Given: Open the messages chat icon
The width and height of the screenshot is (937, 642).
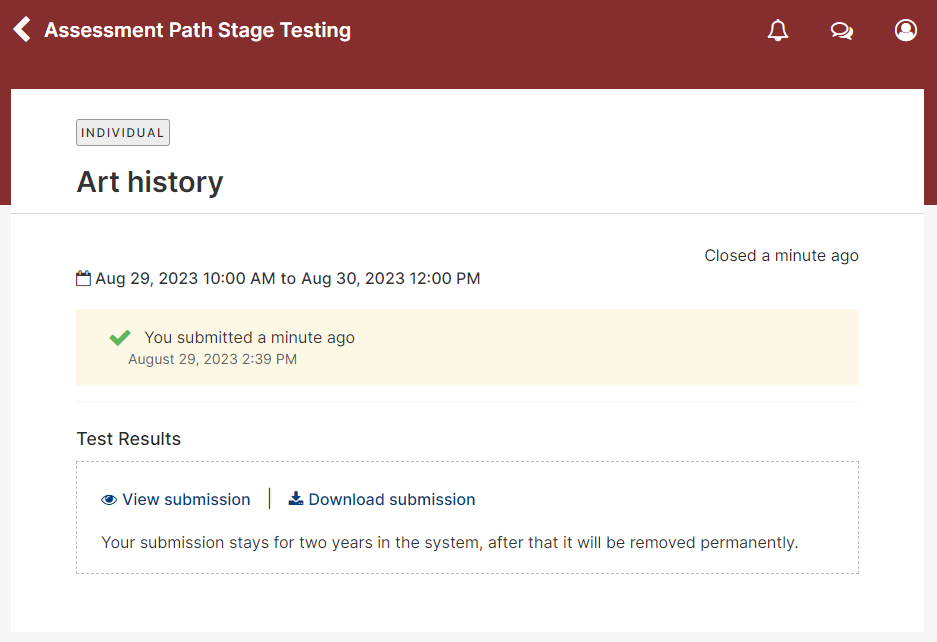Looking at the screenshot, I should click(841, 30).
